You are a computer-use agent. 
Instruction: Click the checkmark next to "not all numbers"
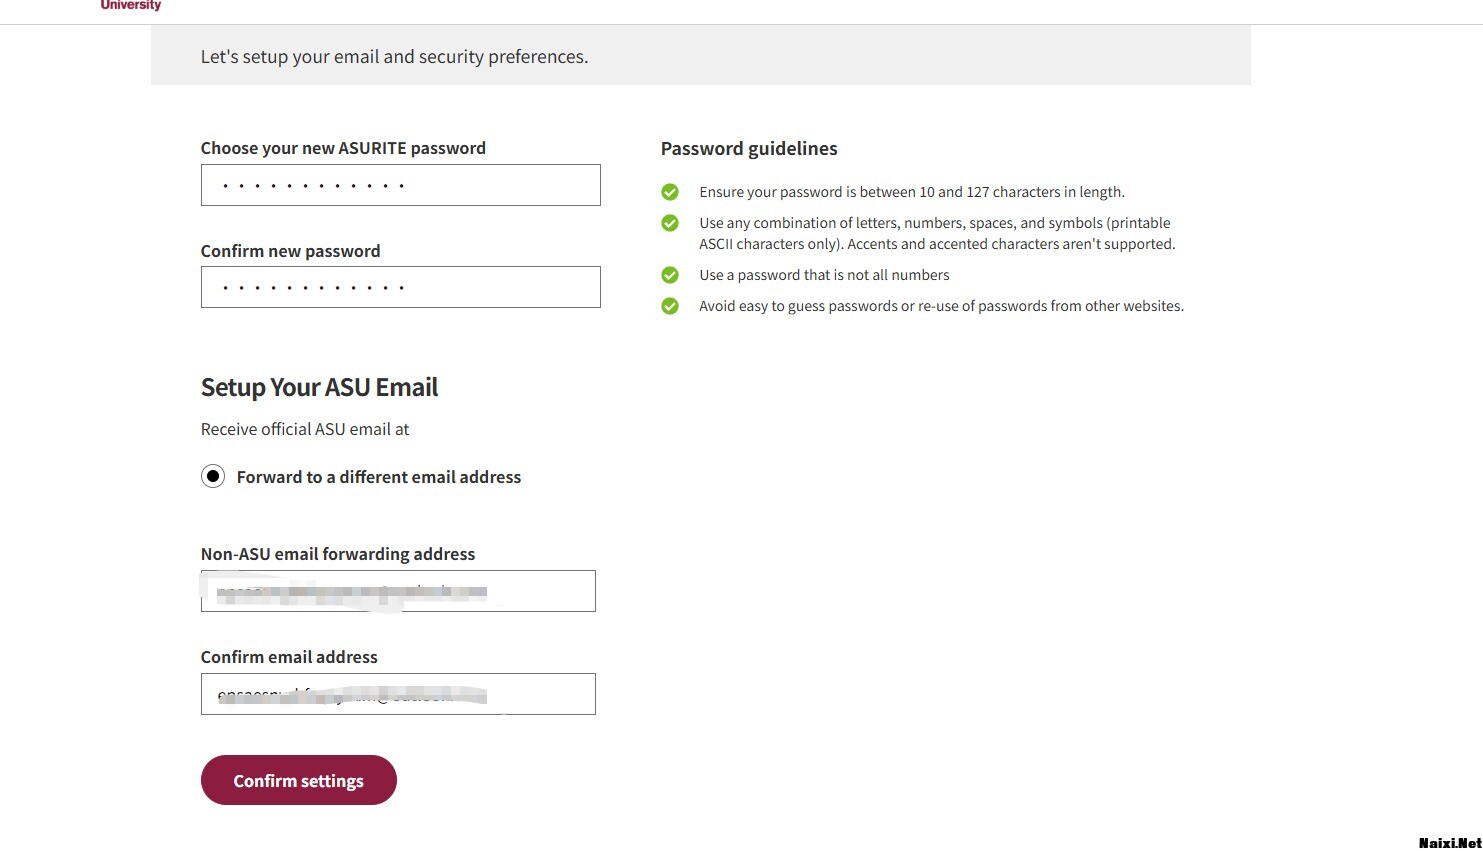670,275
